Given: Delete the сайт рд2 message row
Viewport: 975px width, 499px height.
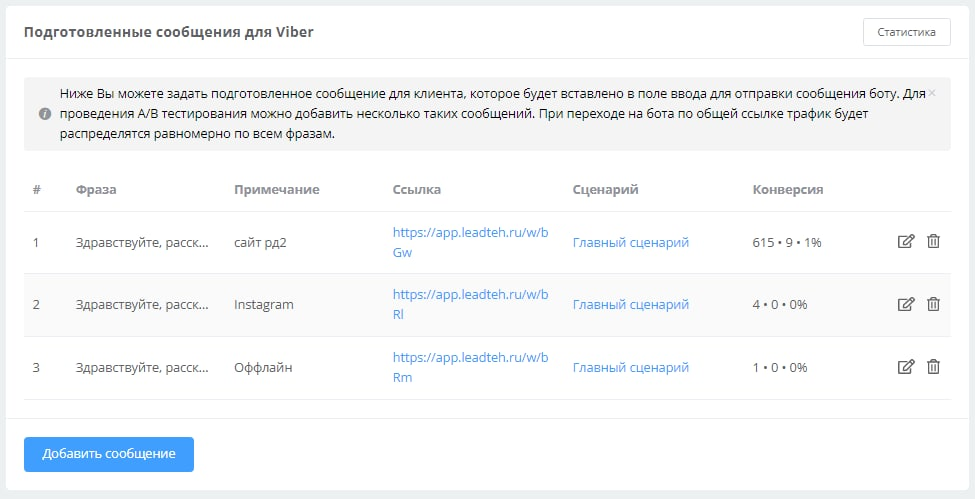Looking at the screenshot, I should (x=933, y=242).
